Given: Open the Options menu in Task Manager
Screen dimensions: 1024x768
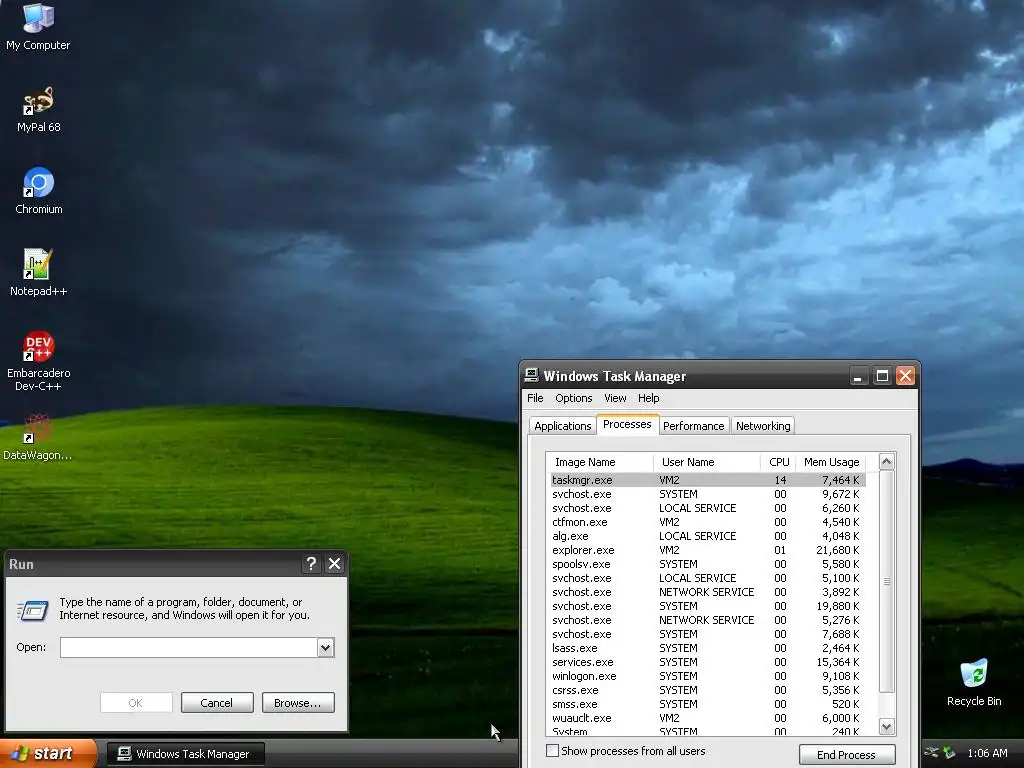Looking at the screenshot, I should 573,398.
